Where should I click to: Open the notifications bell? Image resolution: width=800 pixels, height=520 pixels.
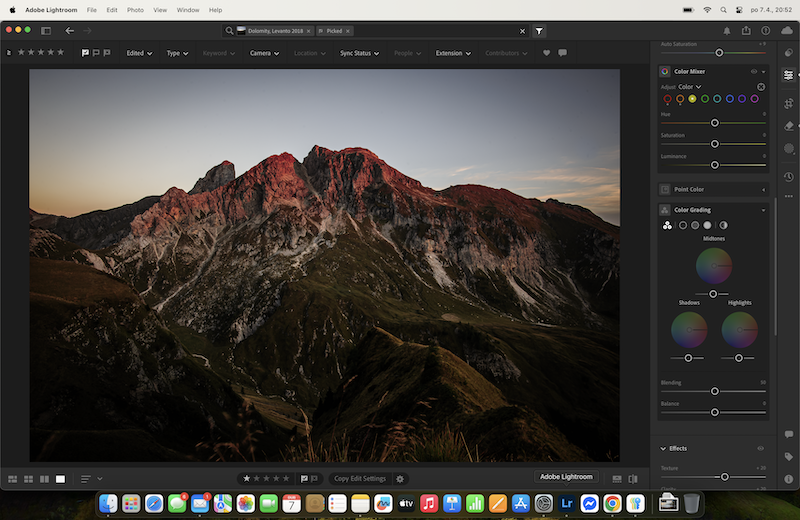(x=727, y=31)
